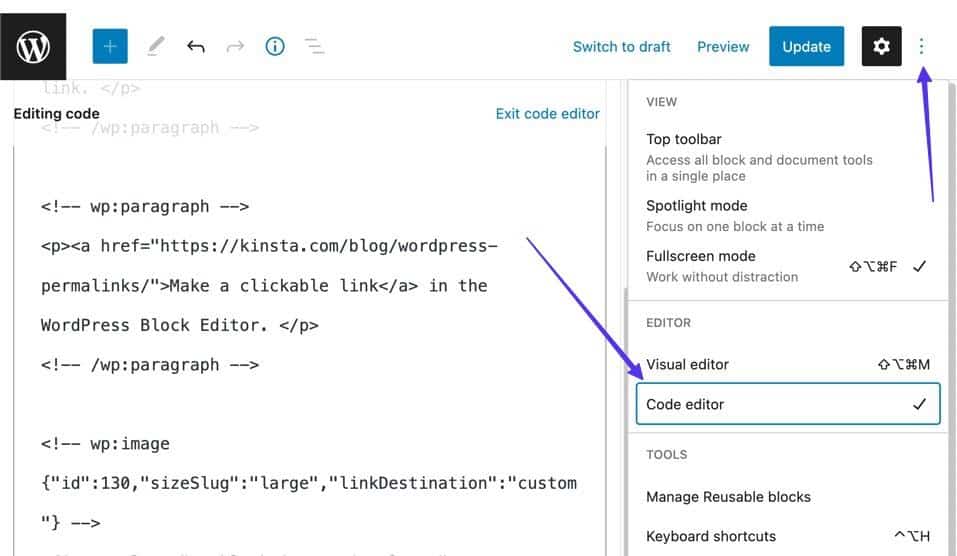Open the list view outline icon
The width and height of the screenshot is (957, 556).
314,46
